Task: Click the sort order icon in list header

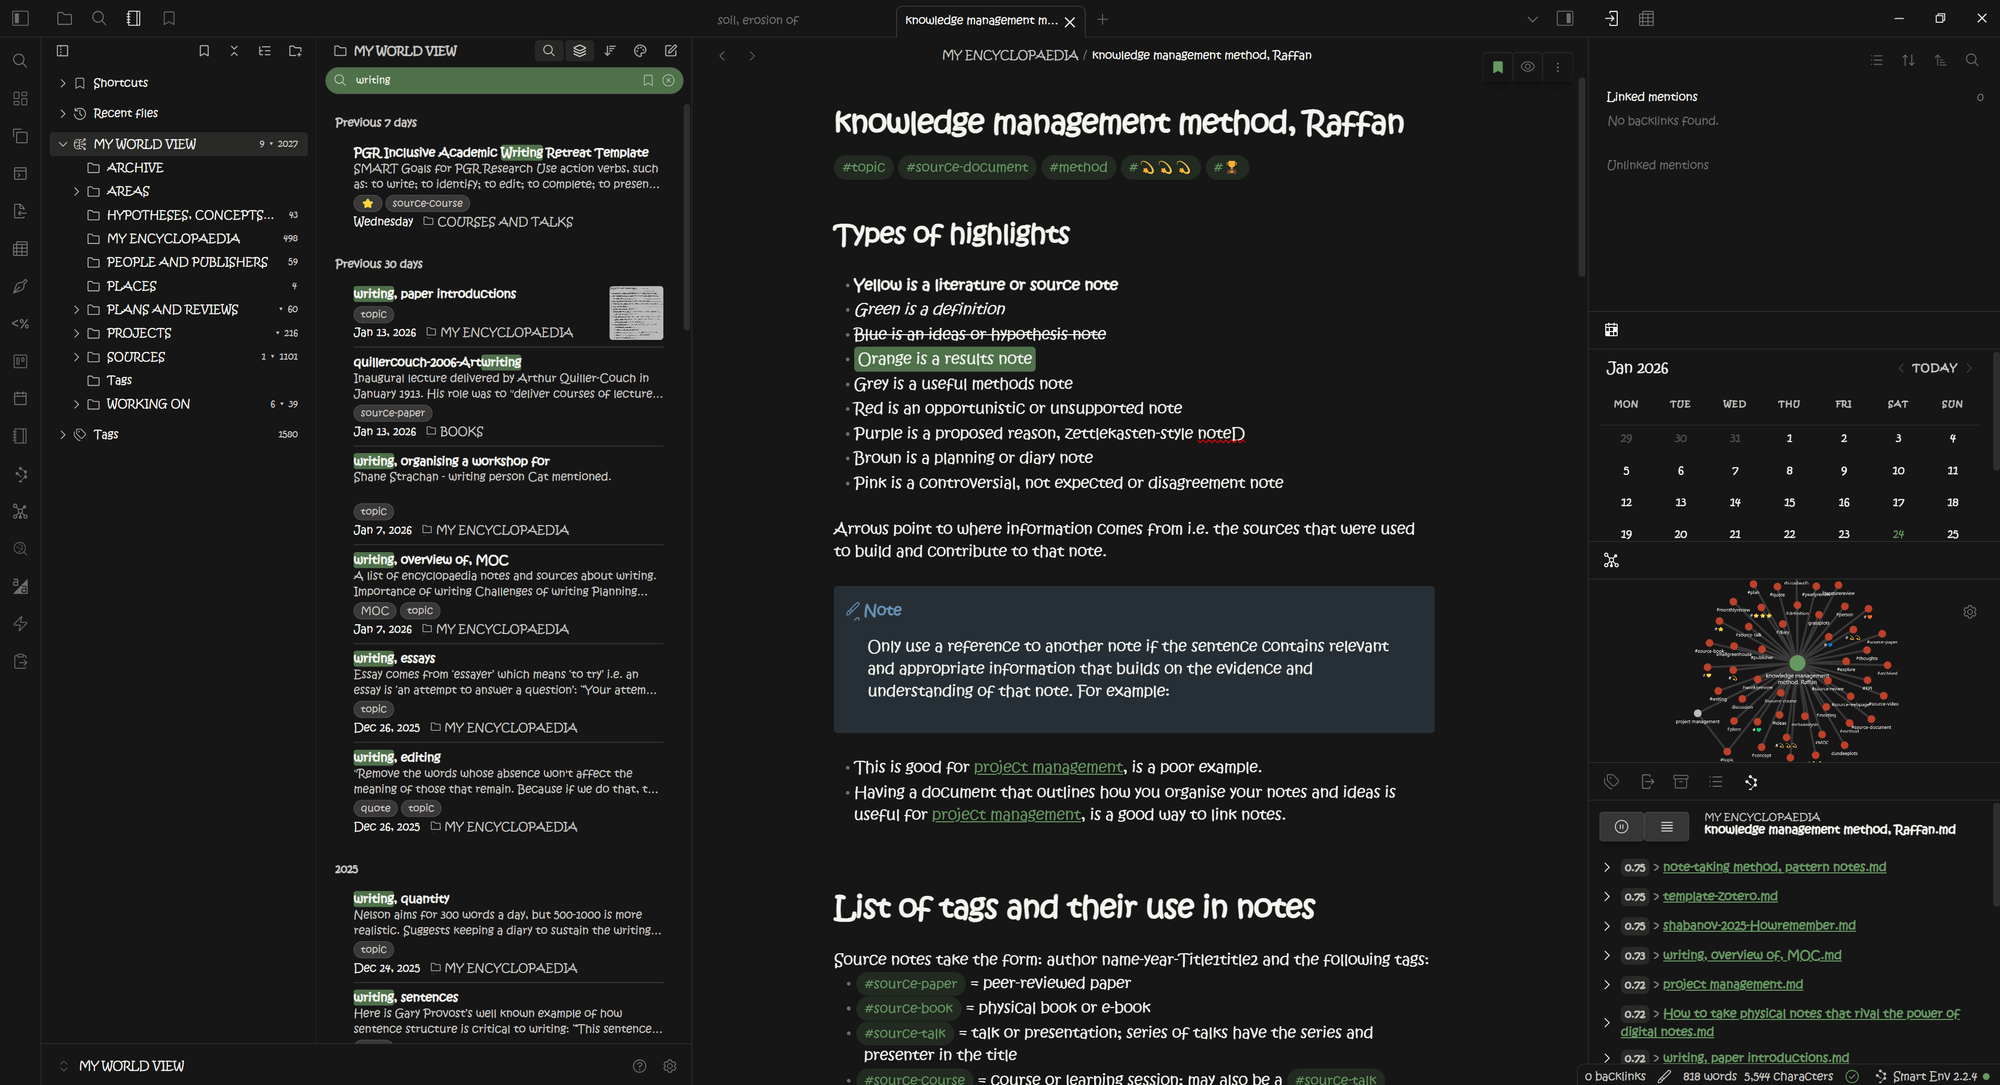Action: [x=610, y=51]
